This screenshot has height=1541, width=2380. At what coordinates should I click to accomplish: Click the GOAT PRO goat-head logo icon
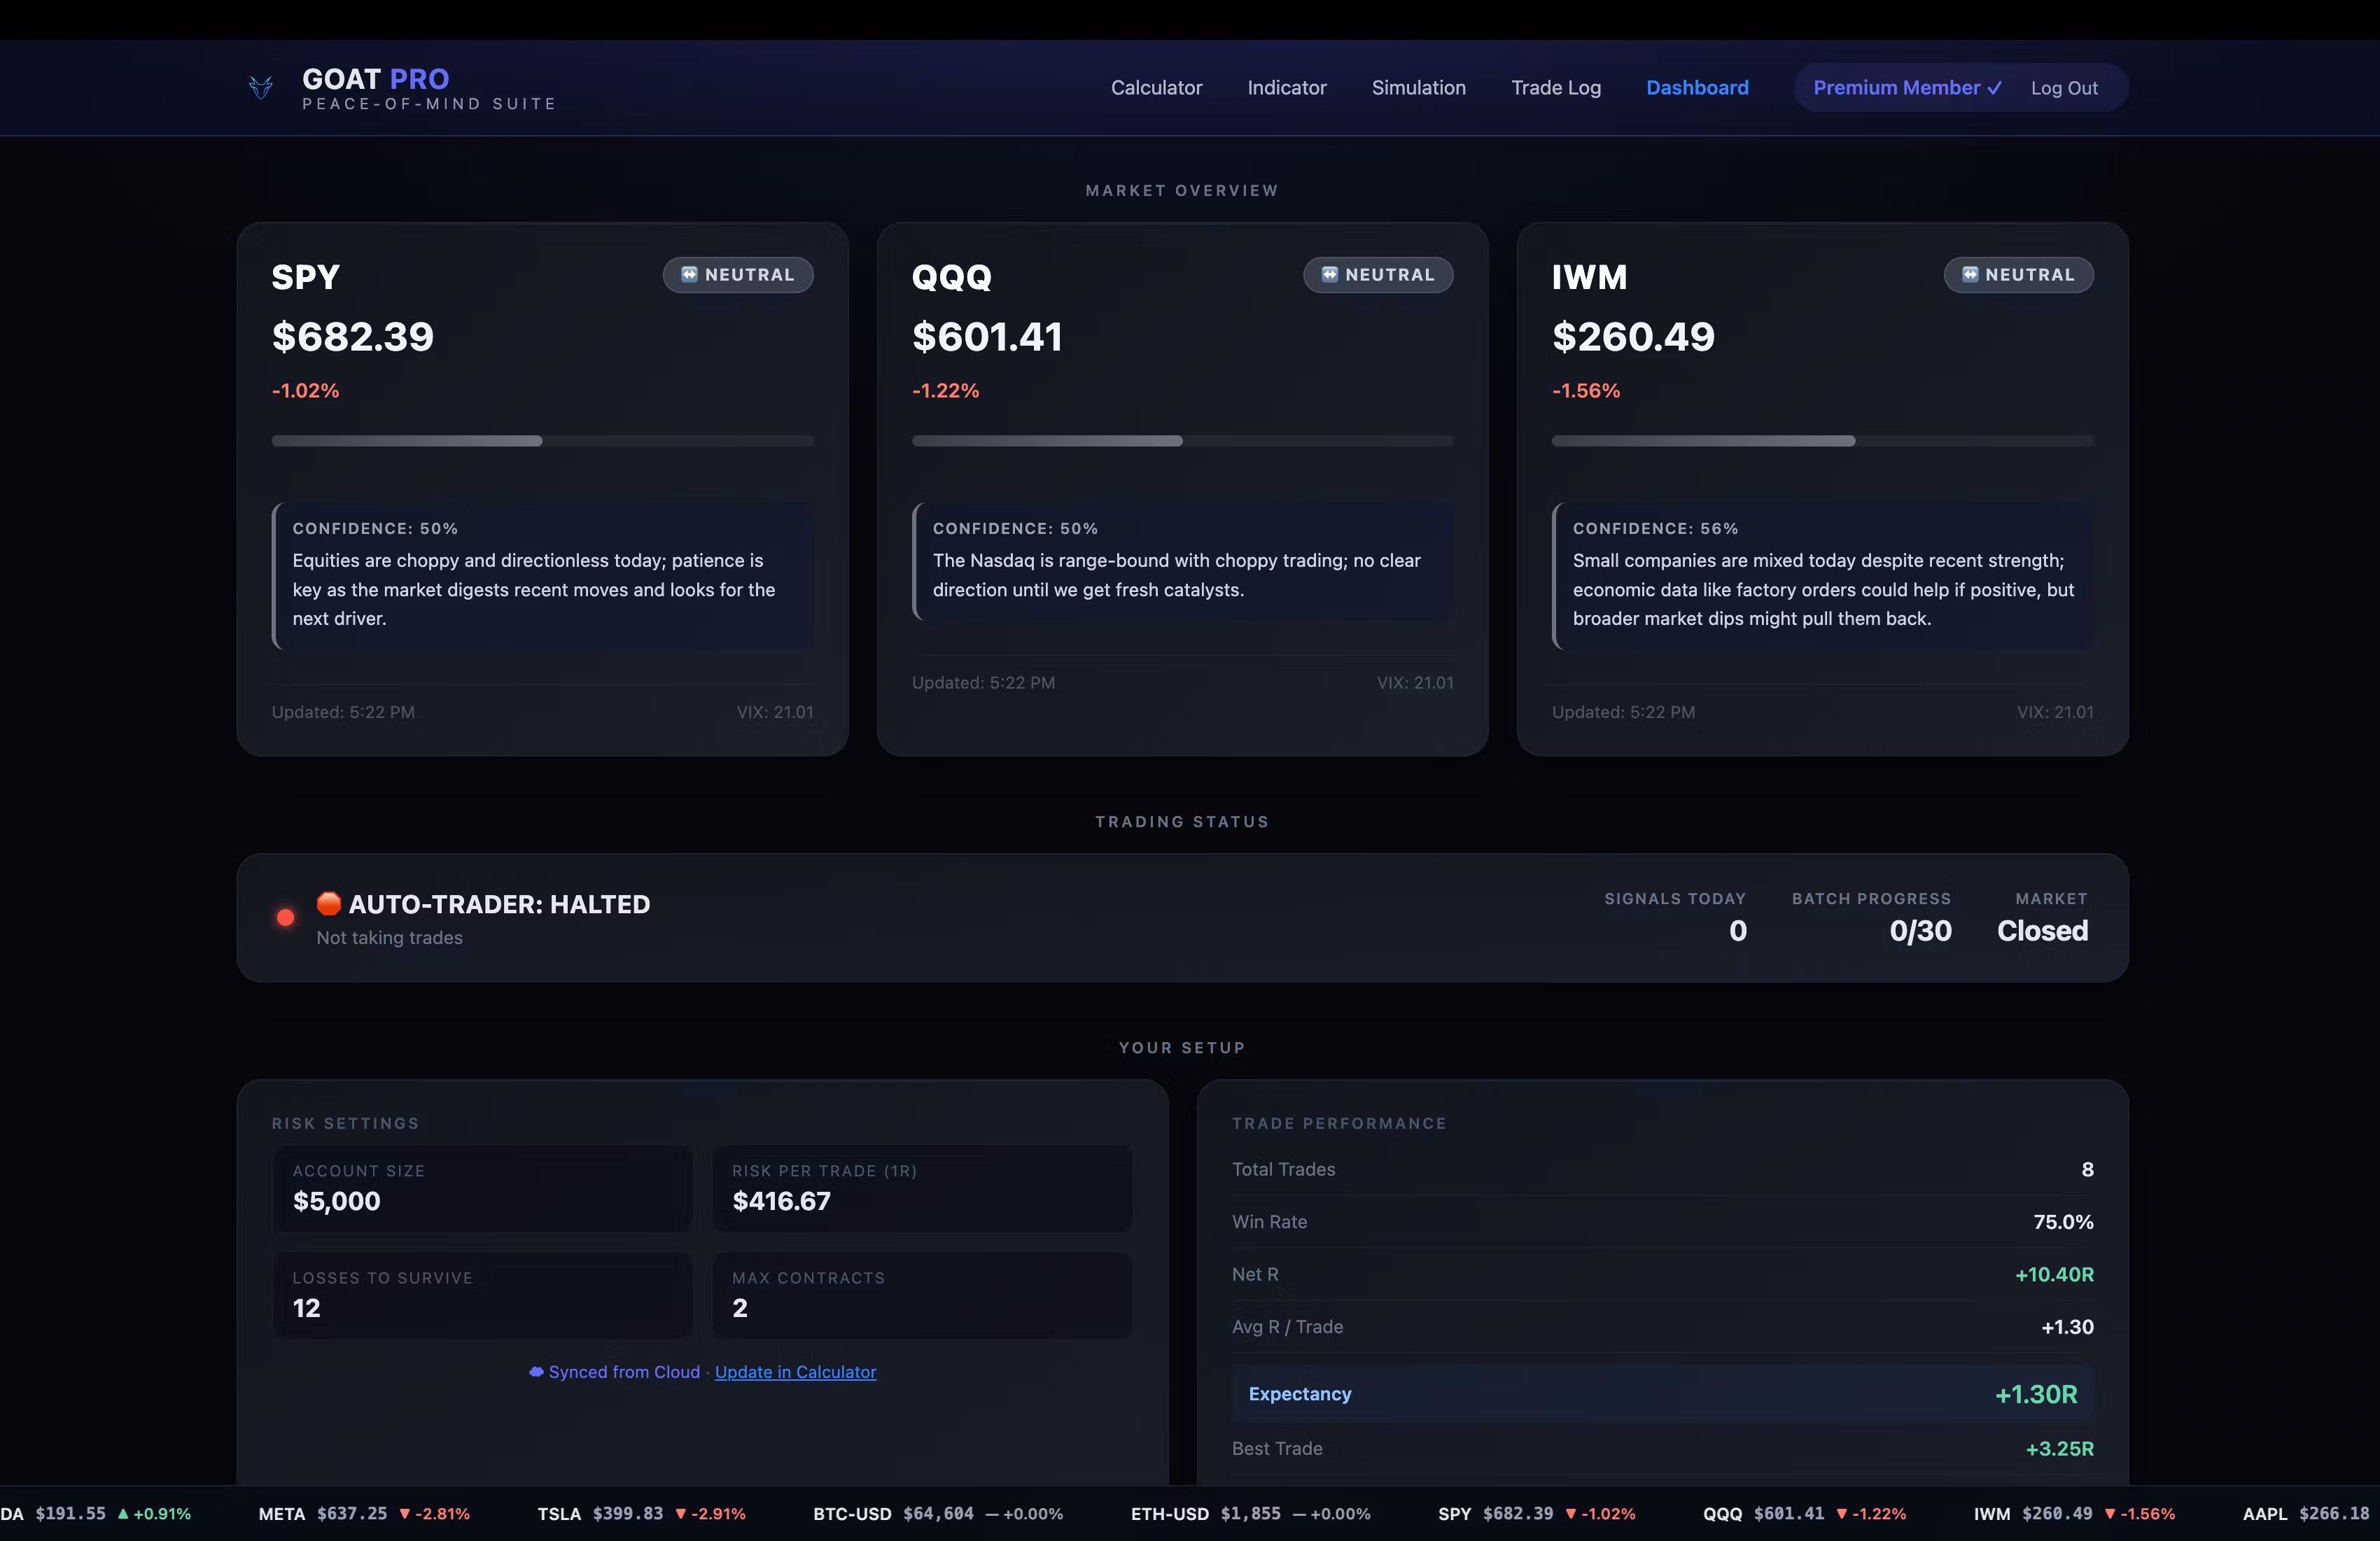coord(261,88)
